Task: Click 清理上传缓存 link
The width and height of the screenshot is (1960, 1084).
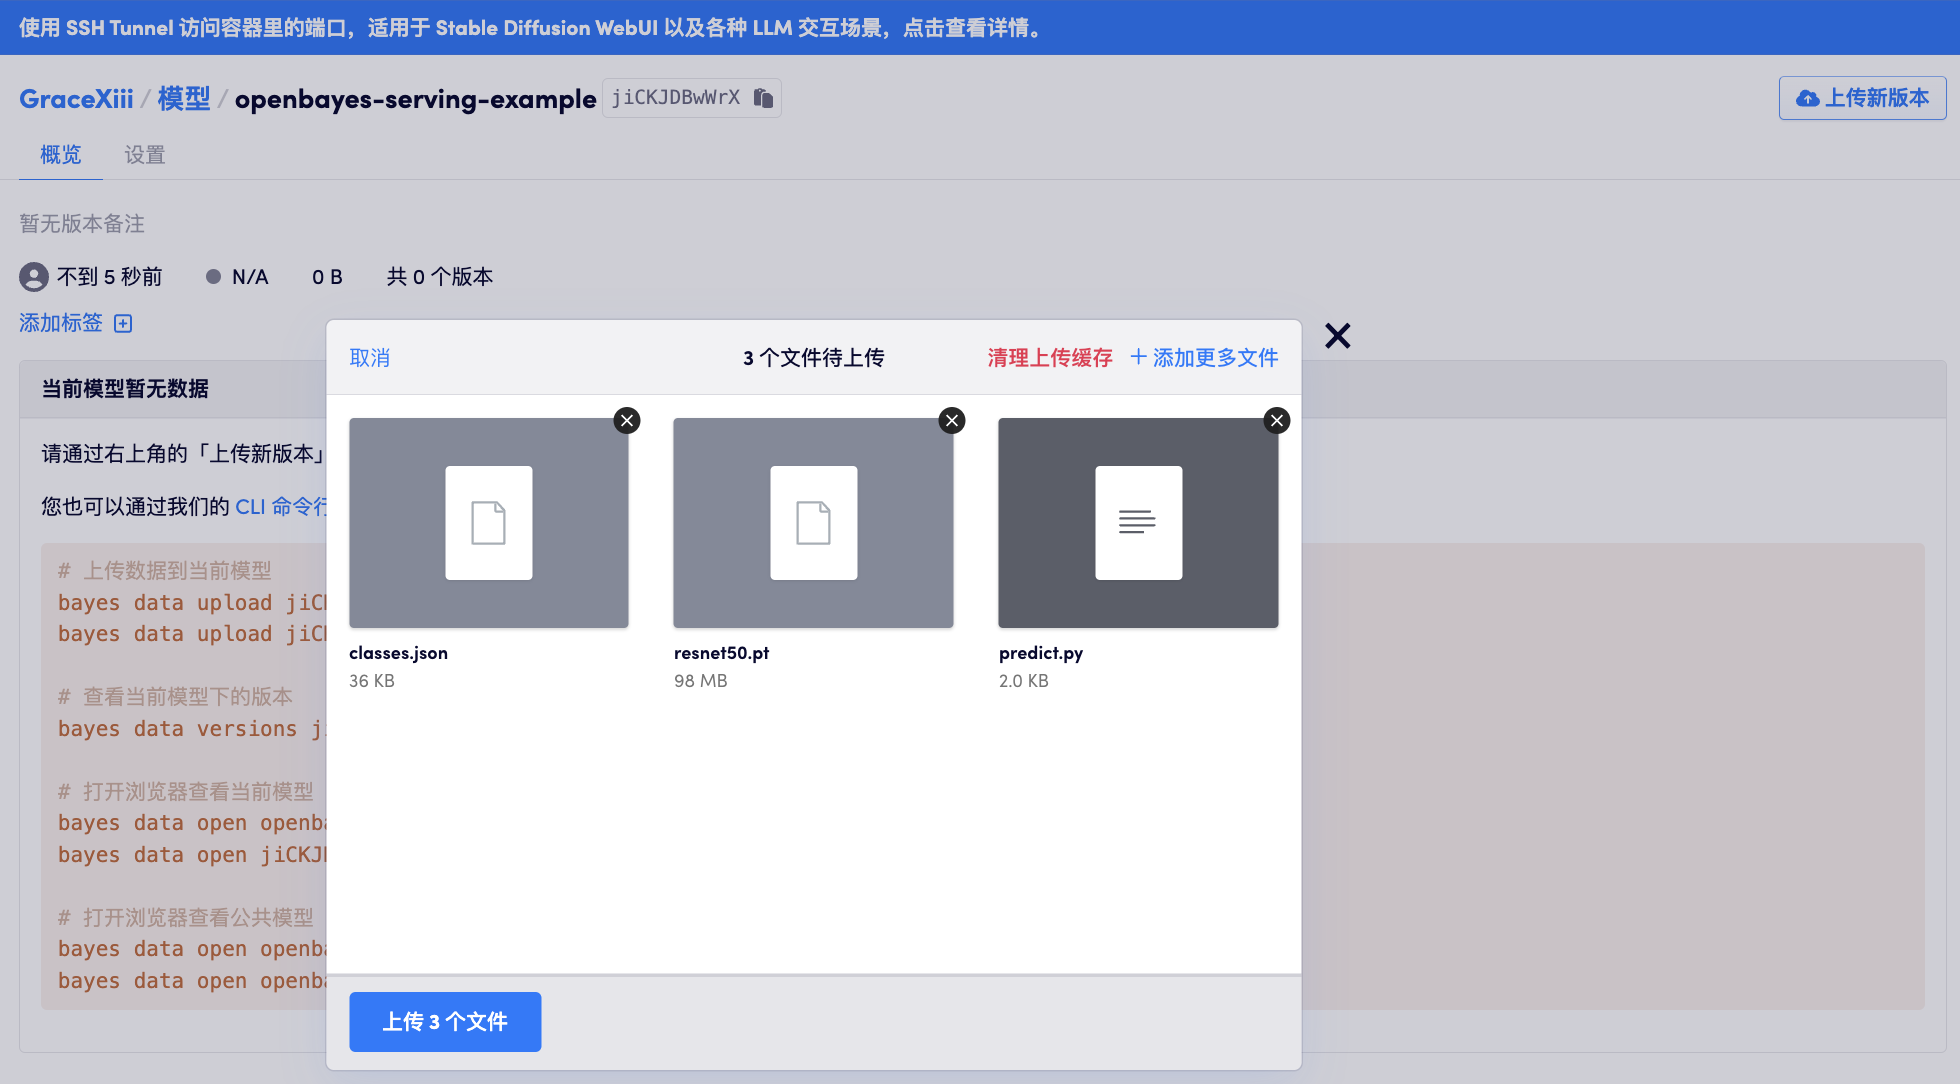Action: click(1049, 358)
